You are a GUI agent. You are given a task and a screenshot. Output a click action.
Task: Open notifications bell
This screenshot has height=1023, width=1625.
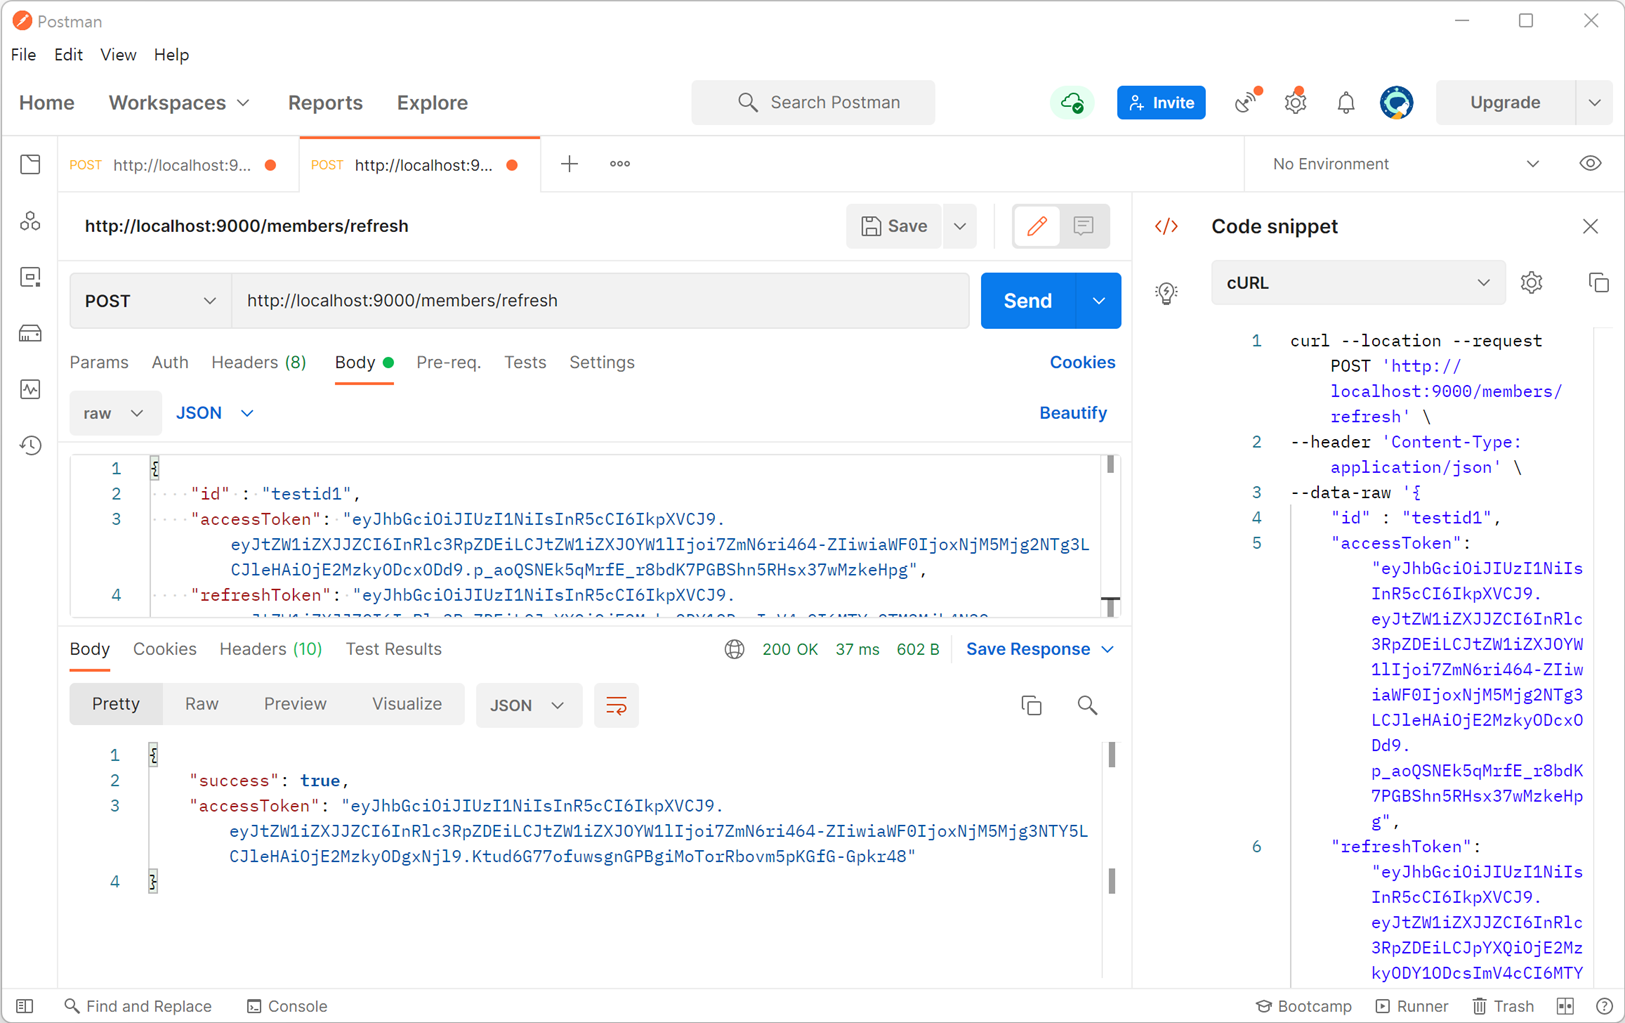pos(1346,102)
